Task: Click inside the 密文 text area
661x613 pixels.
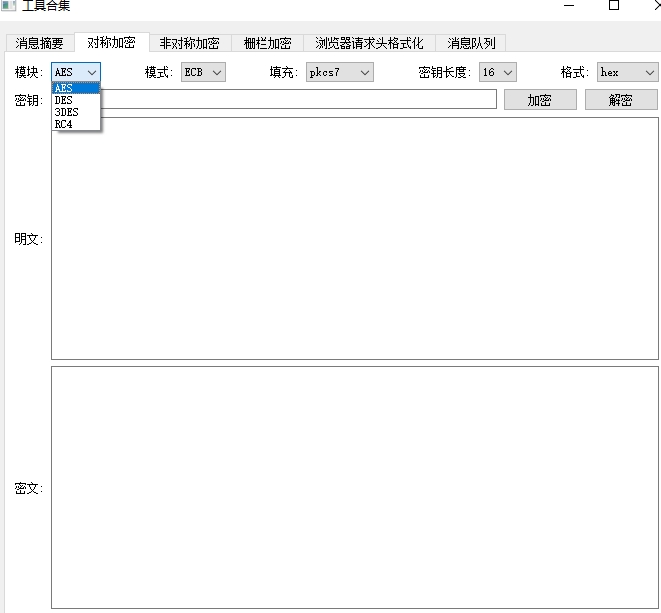Action: tap(355, 487)
